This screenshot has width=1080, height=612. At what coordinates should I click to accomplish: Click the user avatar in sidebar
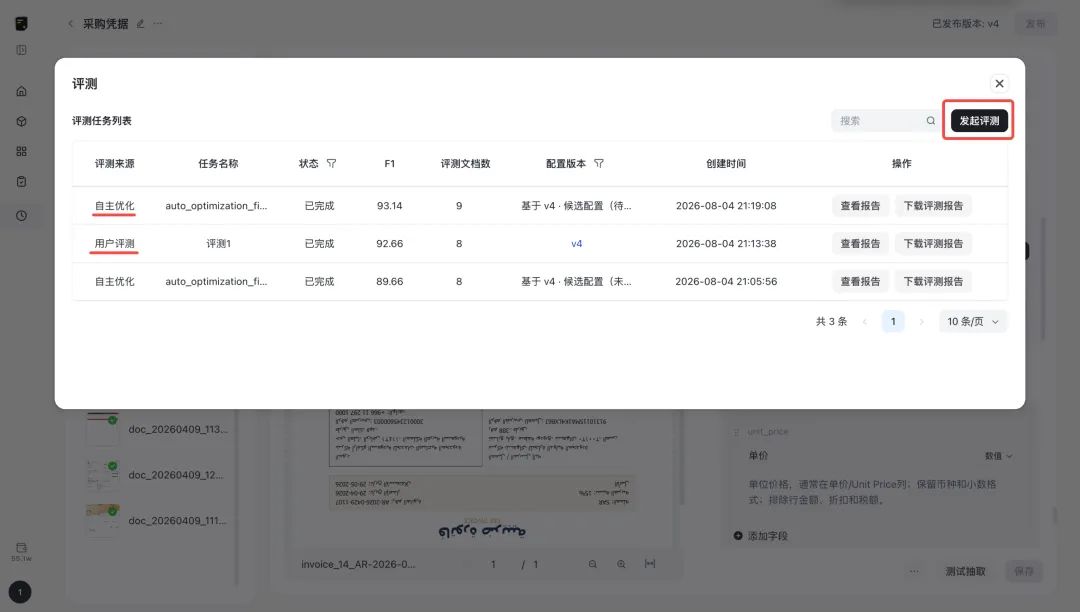[20, 592]
